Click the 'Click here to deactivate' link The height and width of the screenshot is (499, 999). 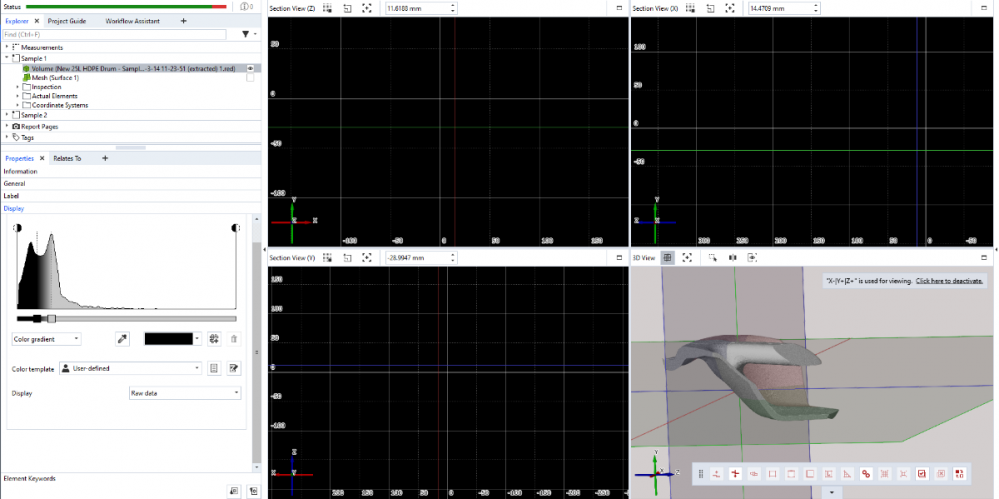949,280
